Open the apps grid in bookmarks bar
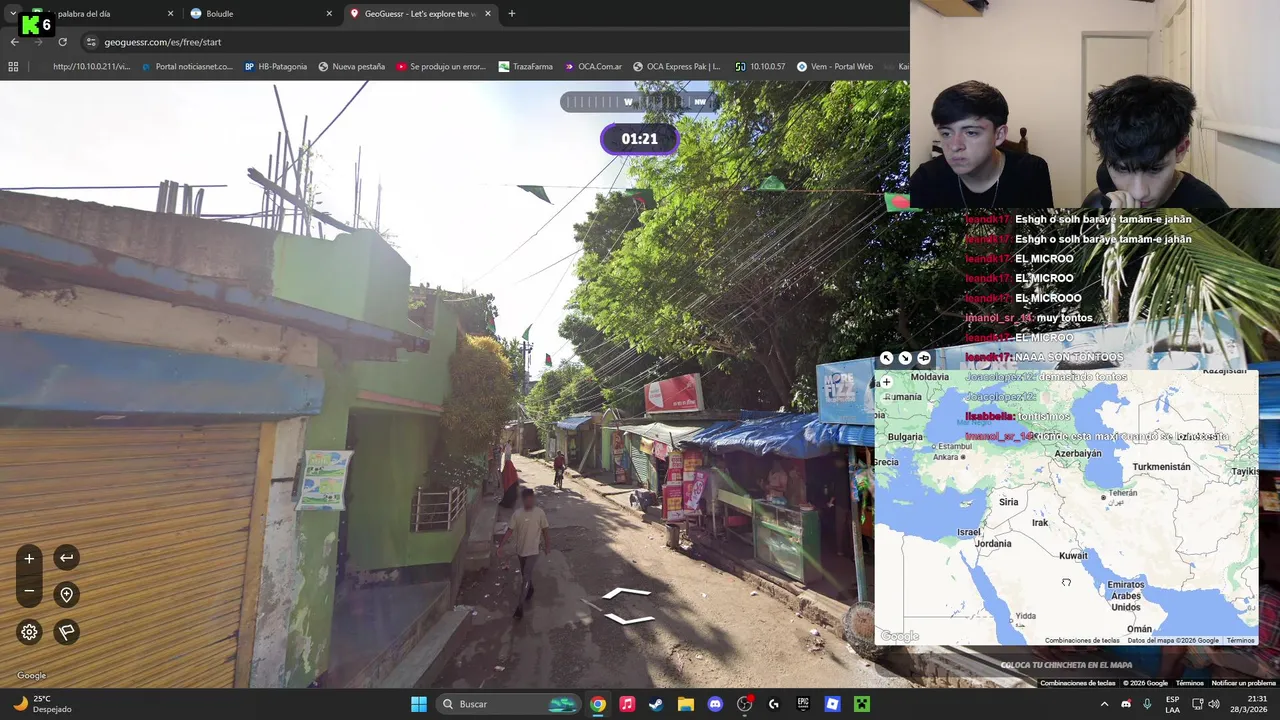This screenshot has height=720, width=1280. [13, 67]
